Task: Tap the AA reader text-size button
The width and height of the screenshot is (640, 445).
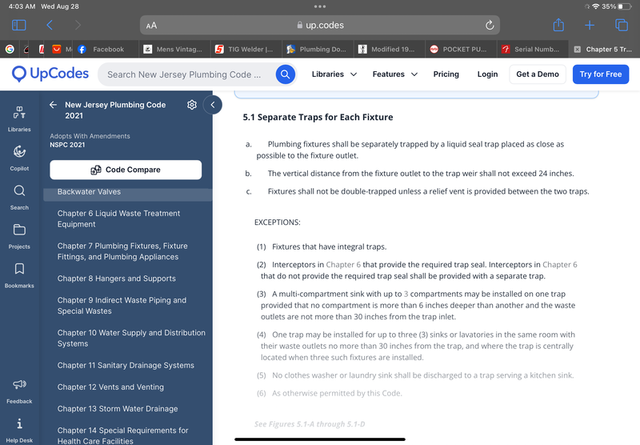Action: click(x=151, y=25)
